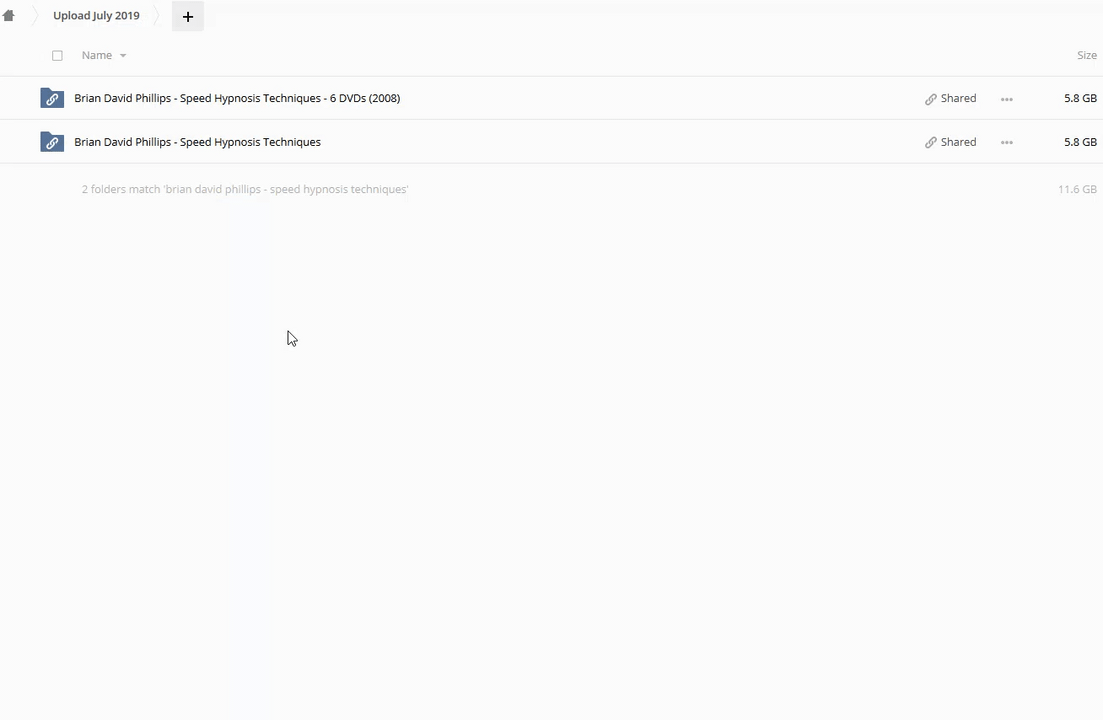Click folder icon of second Speed Hypnosis row

tap(52, 142)
